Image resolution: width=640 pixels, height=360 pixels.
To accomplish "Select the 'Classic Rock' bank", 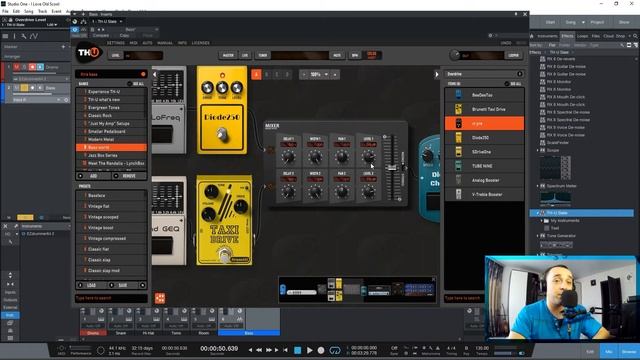I will 111,116.
